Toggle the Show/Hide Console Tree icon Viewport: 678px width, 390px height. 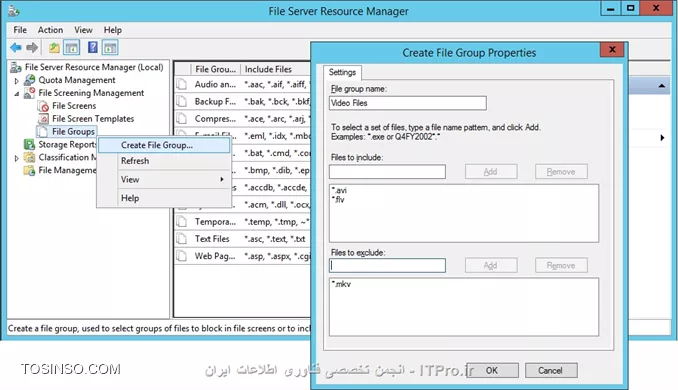point(72,48)
